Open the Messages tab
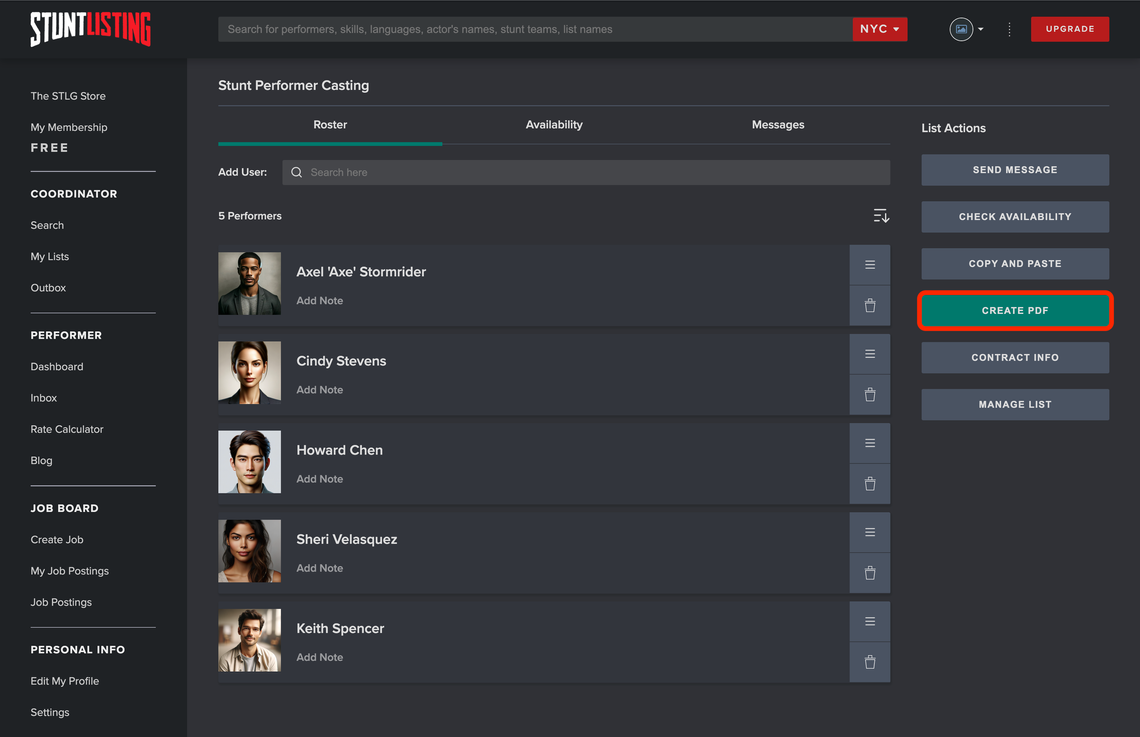 778,125
